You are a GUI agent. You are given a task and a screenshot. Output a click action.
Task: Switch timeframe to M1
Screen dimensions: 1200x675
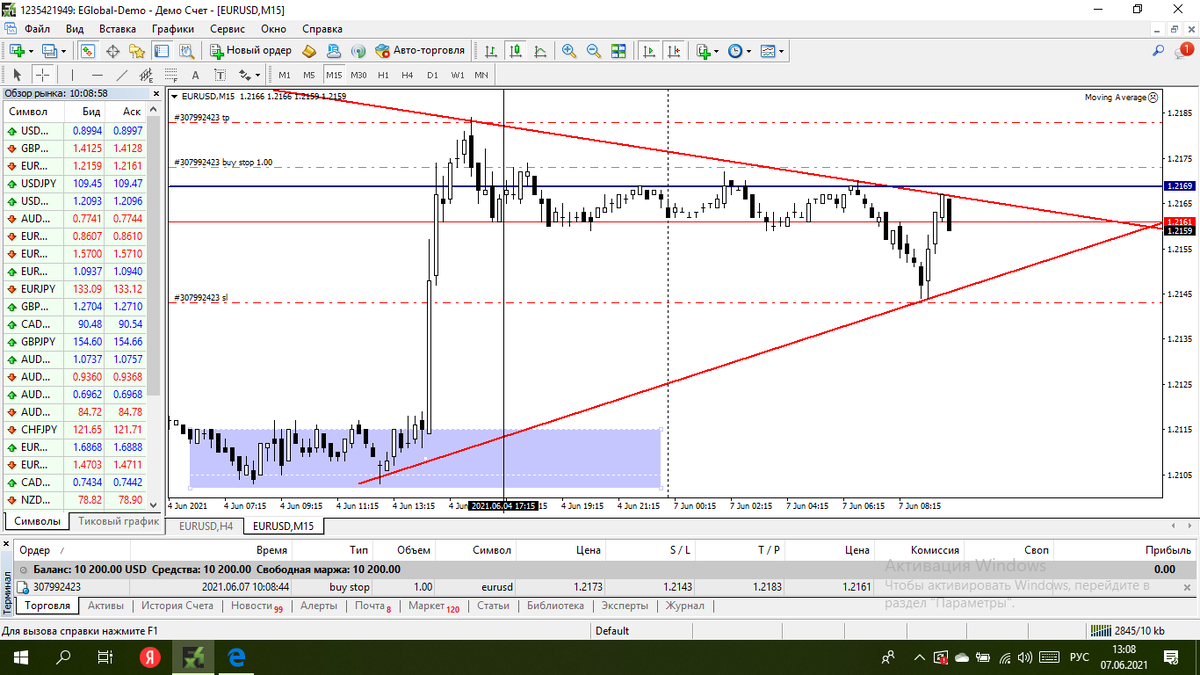tap(284, 75)
